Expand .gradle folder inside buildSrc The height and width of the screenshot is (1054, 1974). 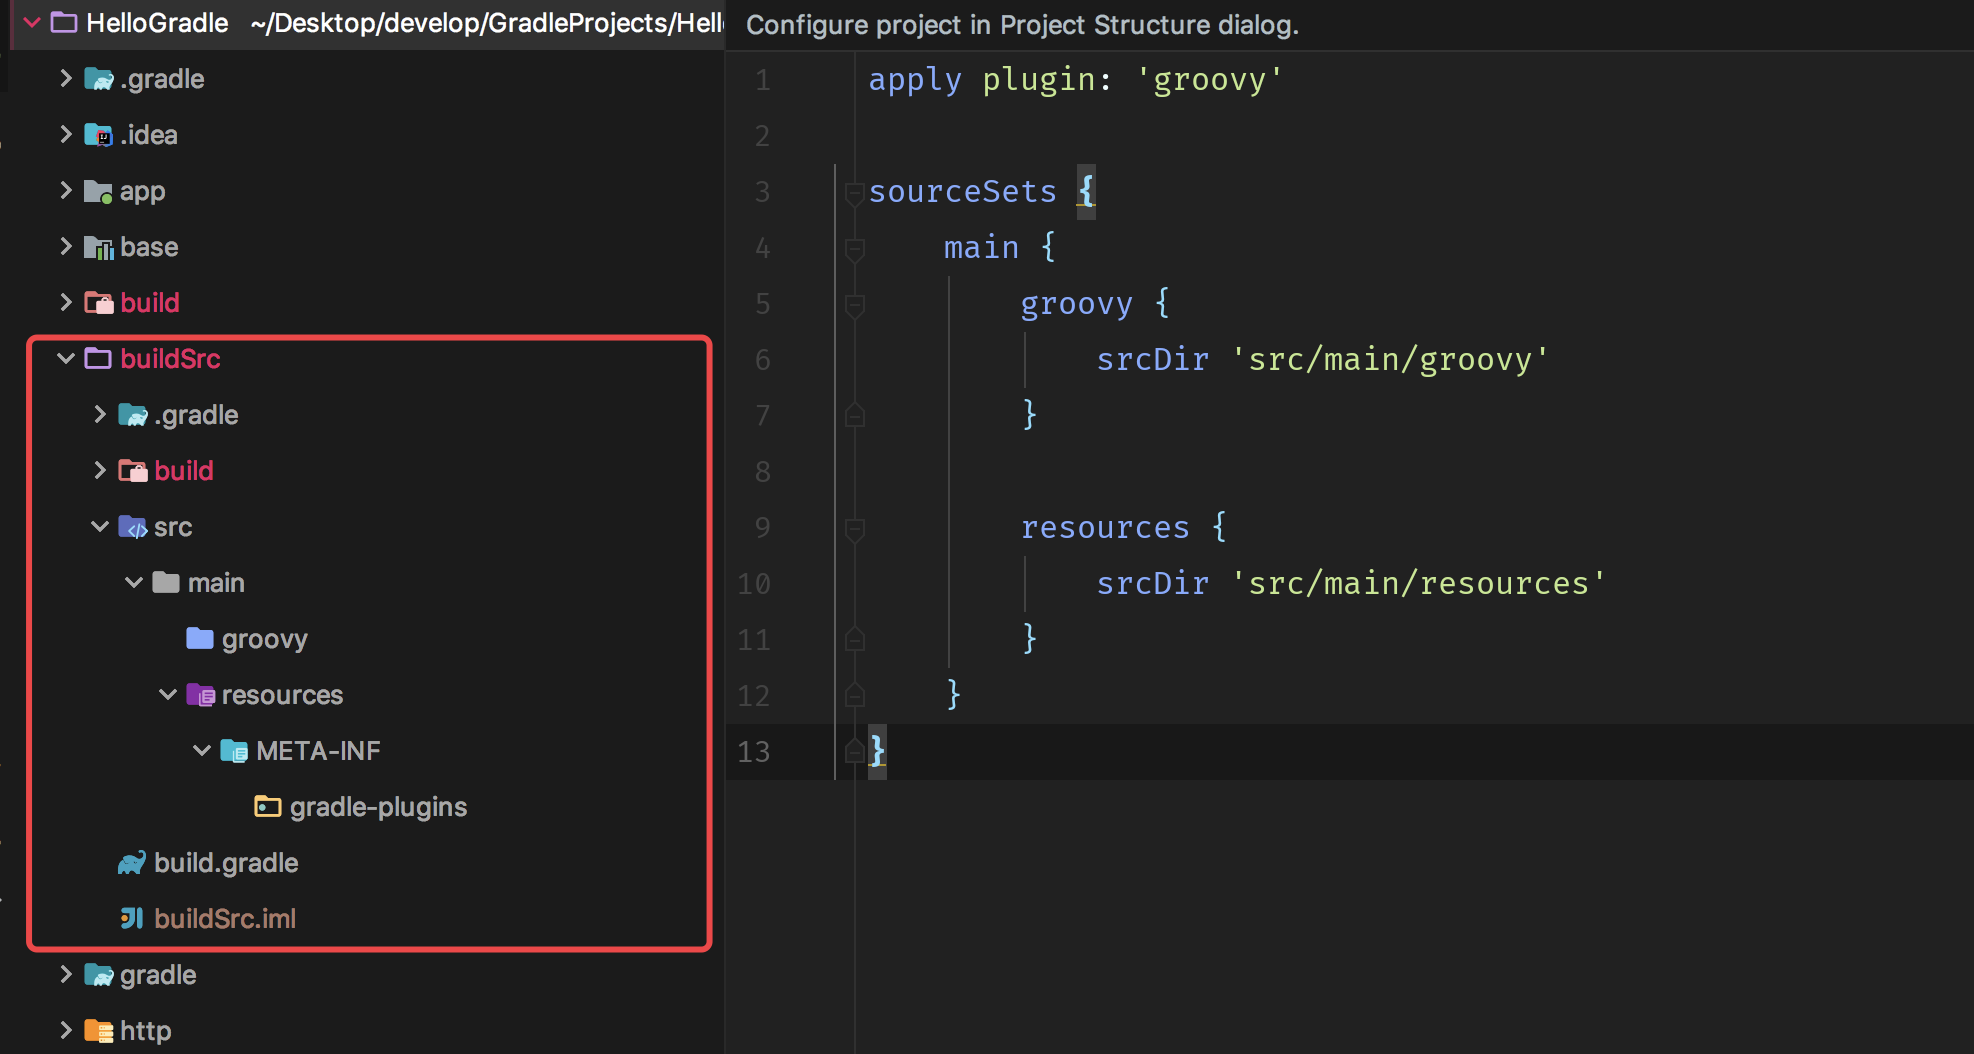100,415
